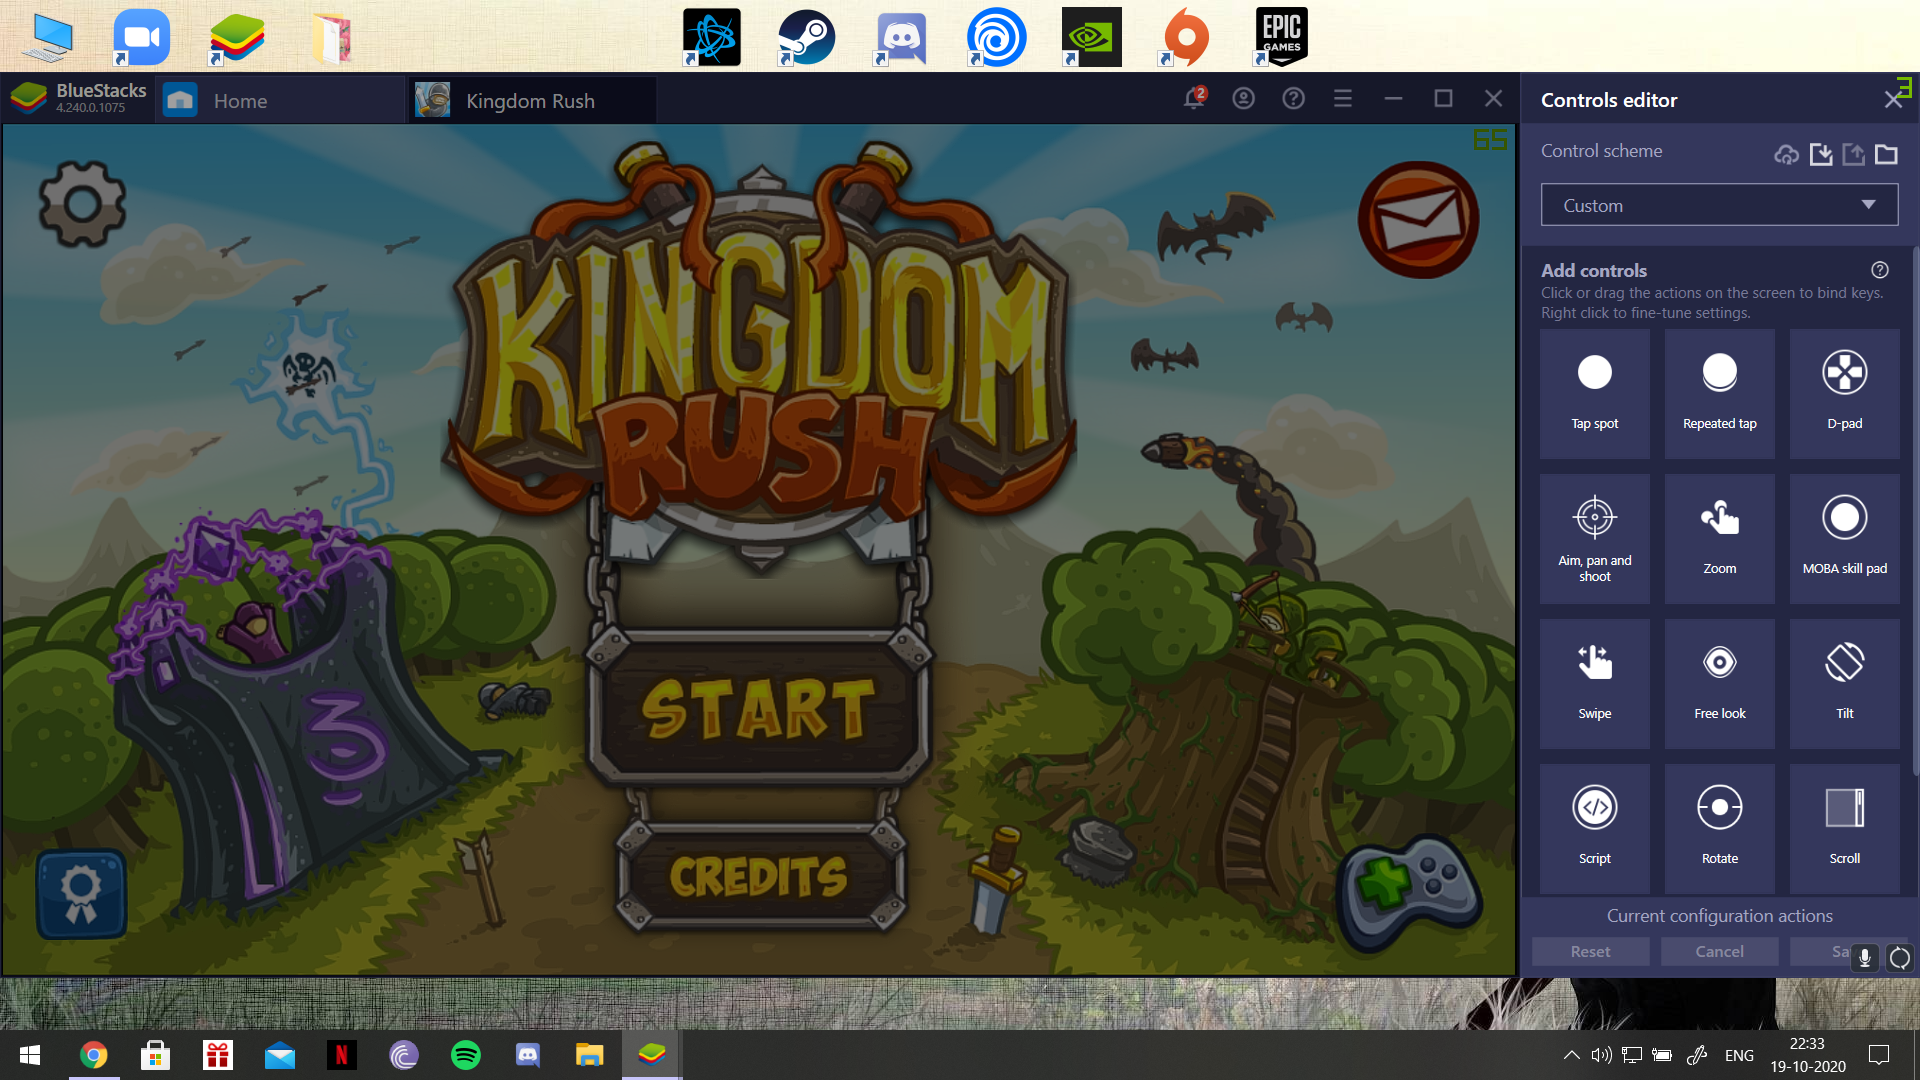Screen dimensions: 1920x1080
Task: Switch to the Home tab
Action: tap(241, 100)
